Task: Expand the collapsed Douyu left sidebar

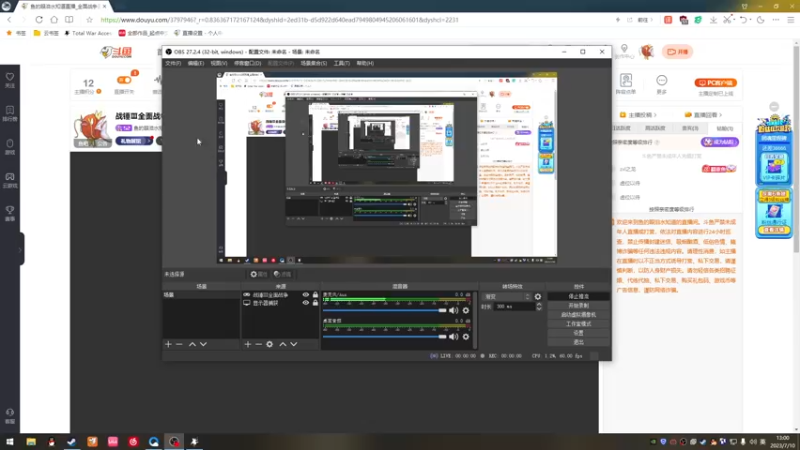Action: [20, 249]
